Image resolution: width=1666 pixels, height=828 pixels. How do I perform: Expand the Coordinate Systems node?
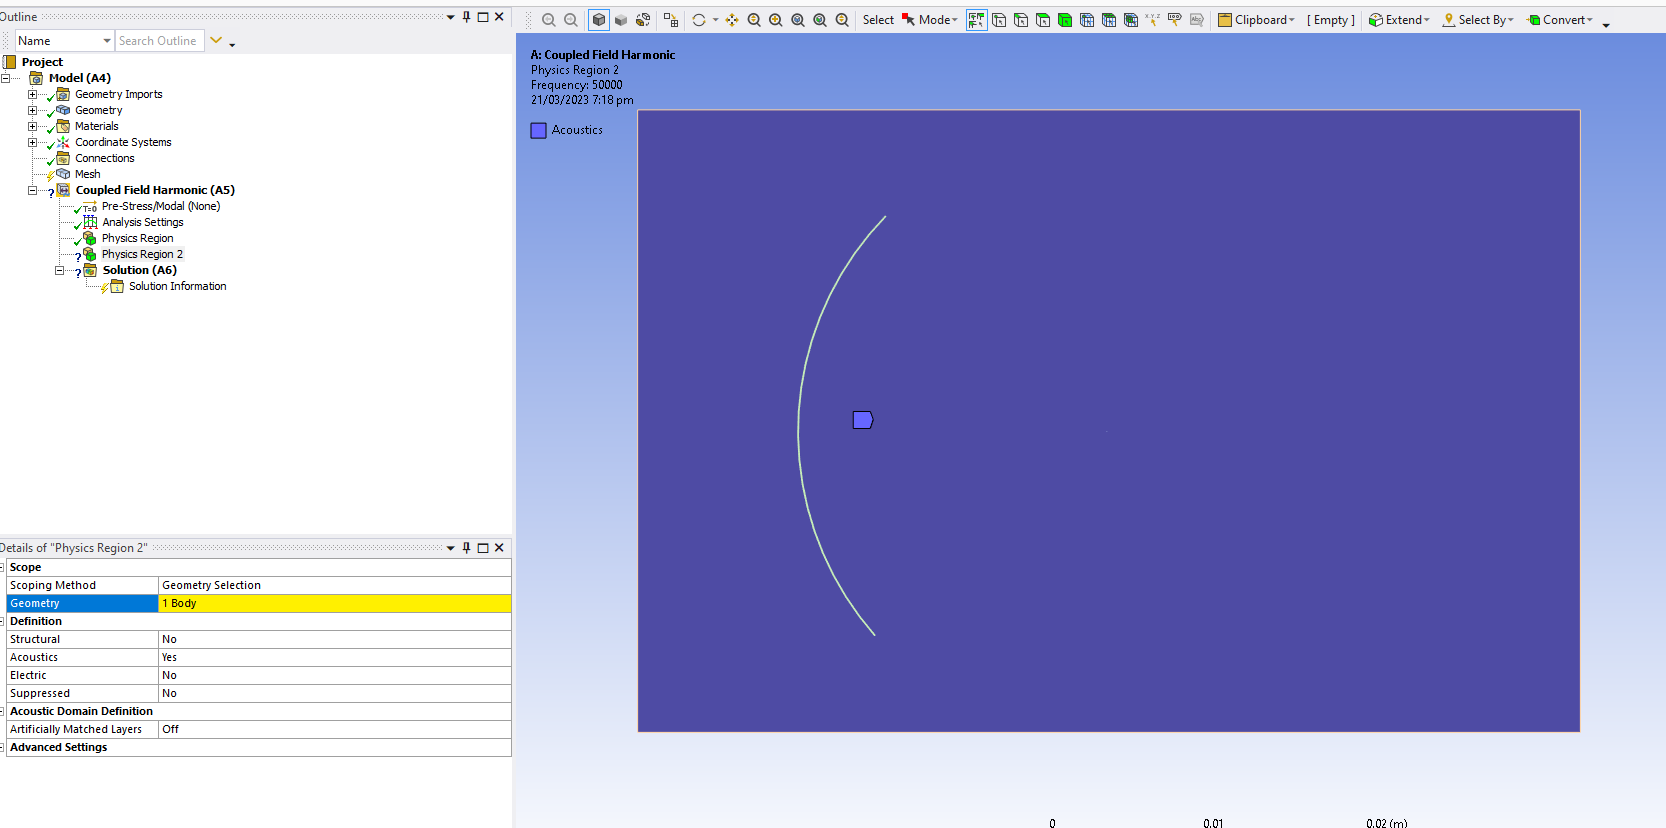pos(32,142)
